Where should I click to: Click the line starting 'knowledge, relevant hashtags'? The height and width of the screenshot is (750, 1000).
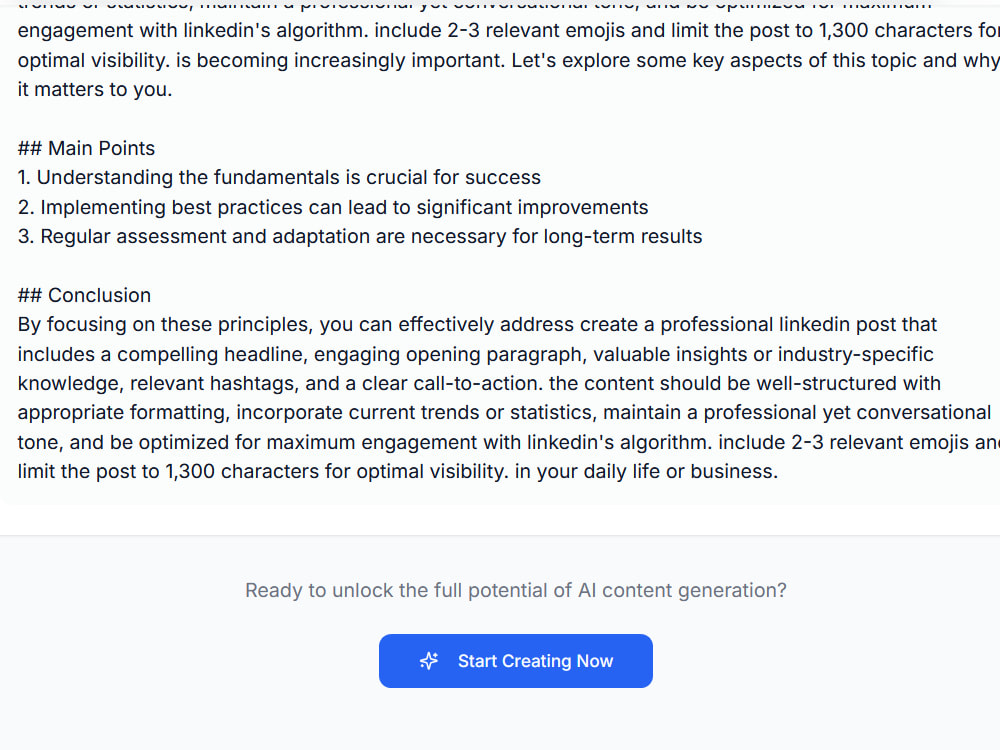point(479,383)
